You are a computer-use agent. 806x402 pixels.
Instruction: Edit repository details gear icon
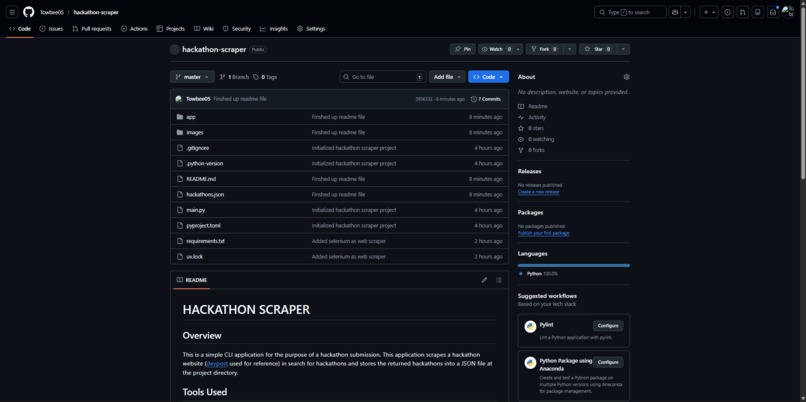[626, 77]
